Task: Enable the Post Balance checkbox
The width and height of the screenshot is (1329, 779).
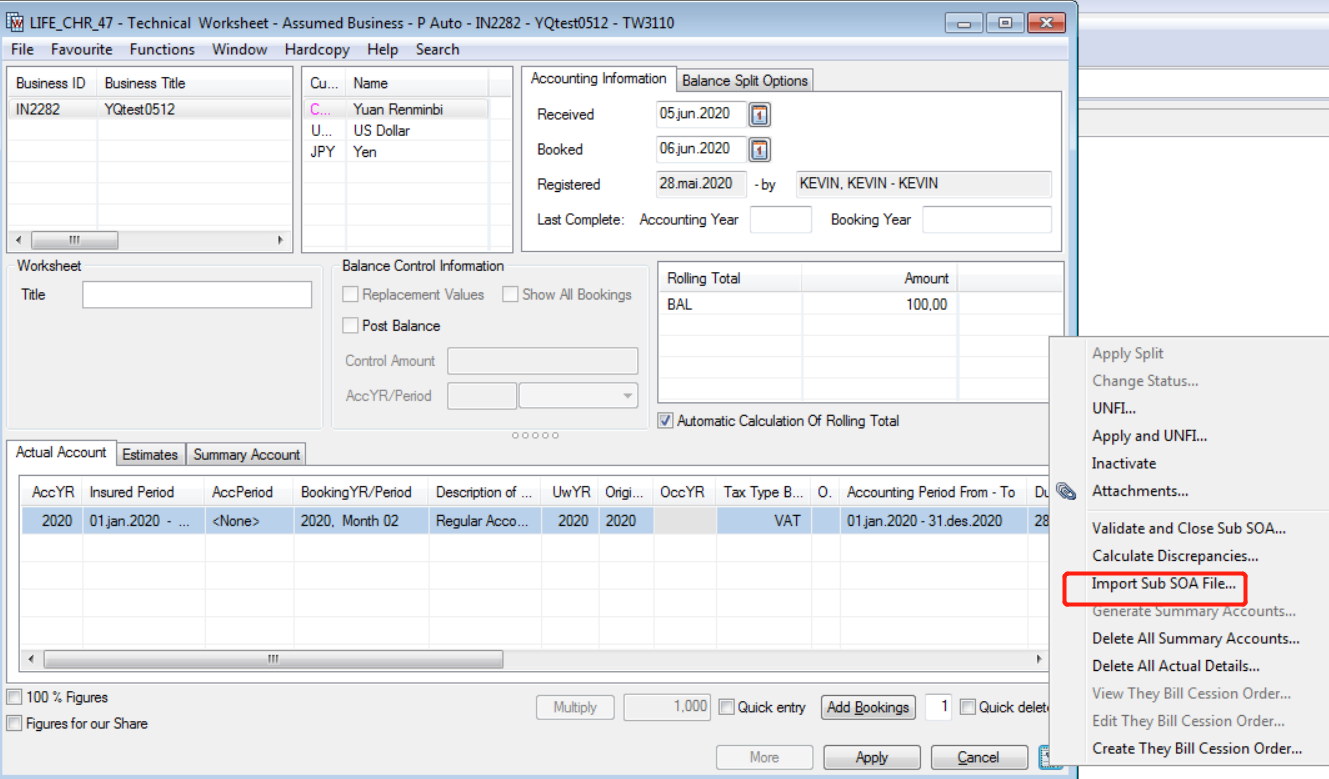Action: (350, 326)
